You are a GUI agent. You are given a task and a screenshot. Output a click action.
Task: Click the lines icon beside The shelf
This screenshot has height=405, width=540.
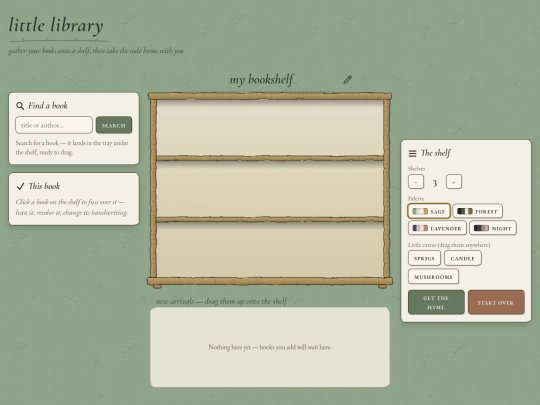(x=412, y=153)
